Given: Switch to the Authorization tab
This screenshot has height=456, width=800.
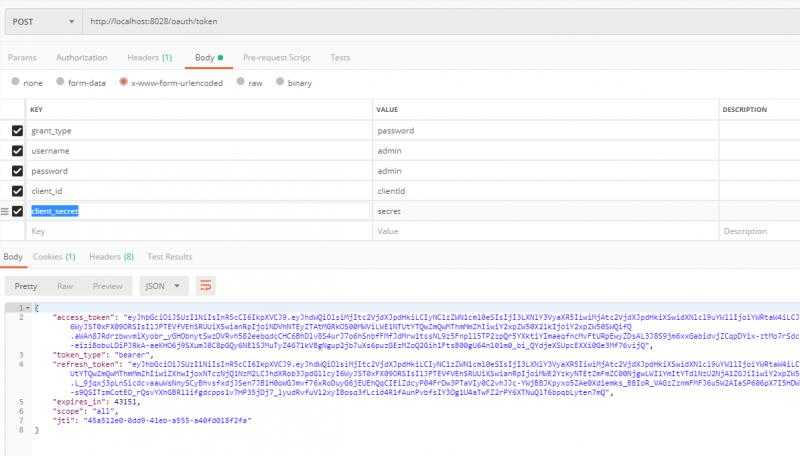Looking at the screenshot, I should 82,58.
